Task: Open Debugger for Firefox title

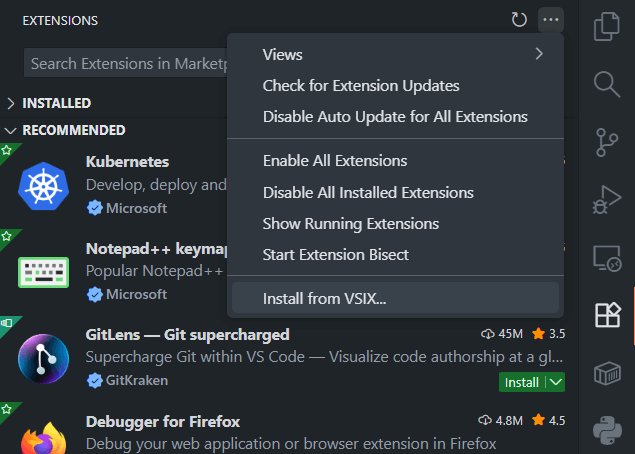Action: (163, 422)
